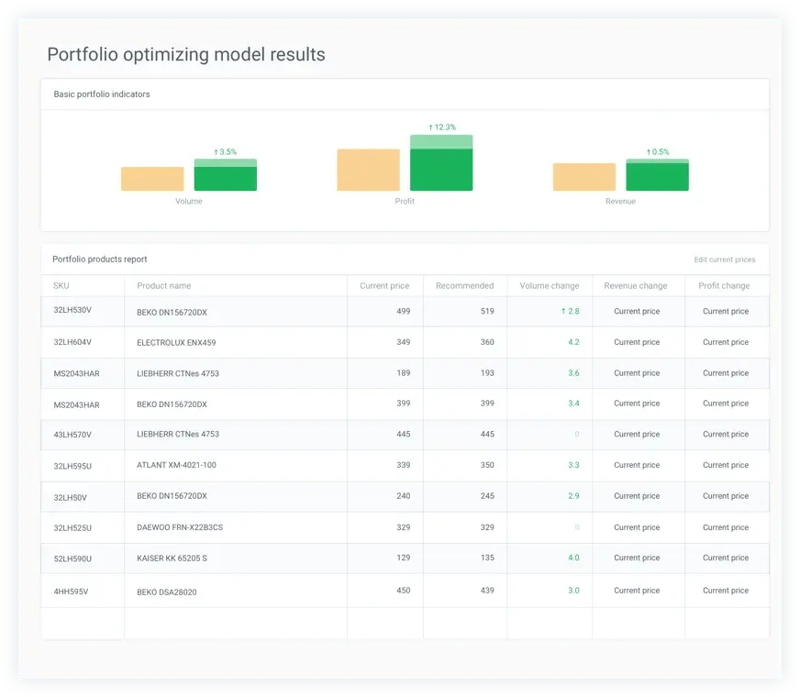This screenshot has height=697, width=800.
Task: Click the green Revenue bar
Action: [x=657, y=175]
